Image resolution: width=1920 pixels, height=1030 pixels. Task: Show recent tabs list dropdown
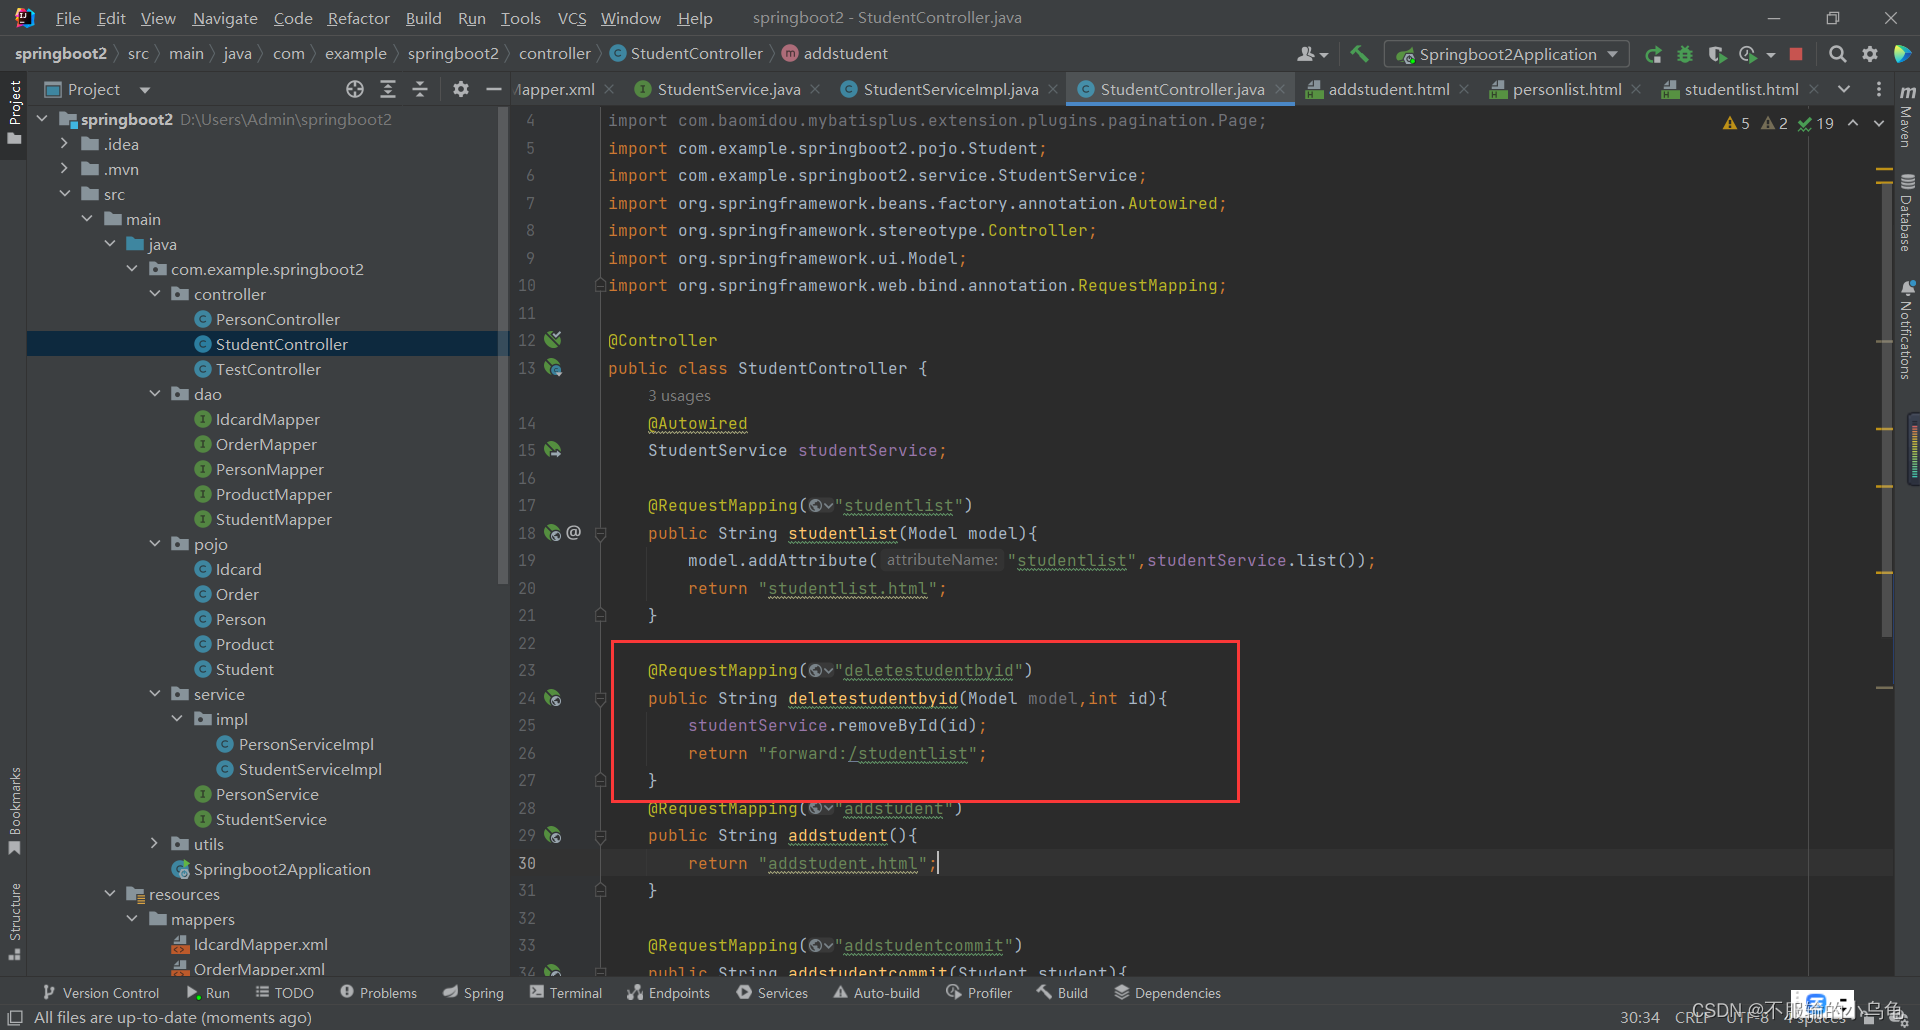(1844, 89)
